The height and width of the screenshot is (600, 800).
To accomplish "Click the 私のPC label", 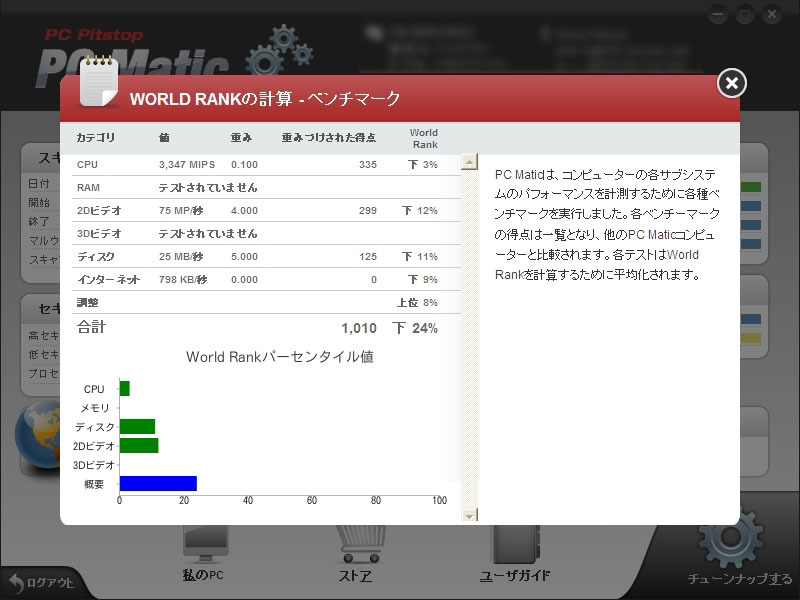I will pyautogui.click(x=203, y=576).
